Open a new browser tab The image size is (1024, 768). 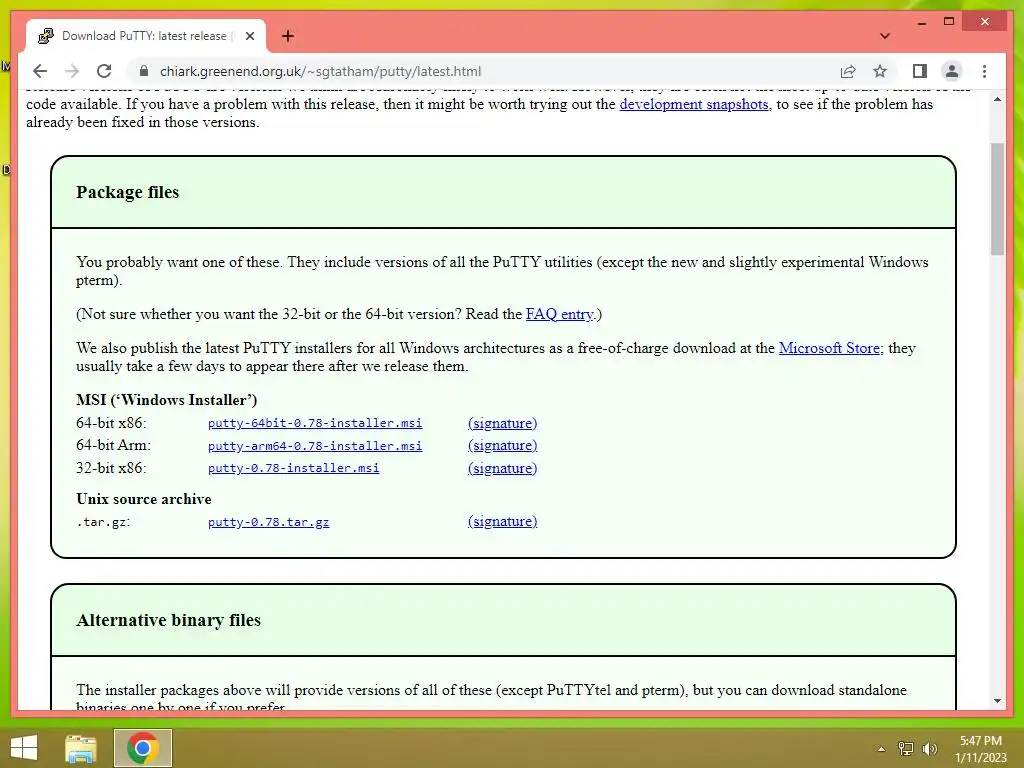[x=287, y=36]
